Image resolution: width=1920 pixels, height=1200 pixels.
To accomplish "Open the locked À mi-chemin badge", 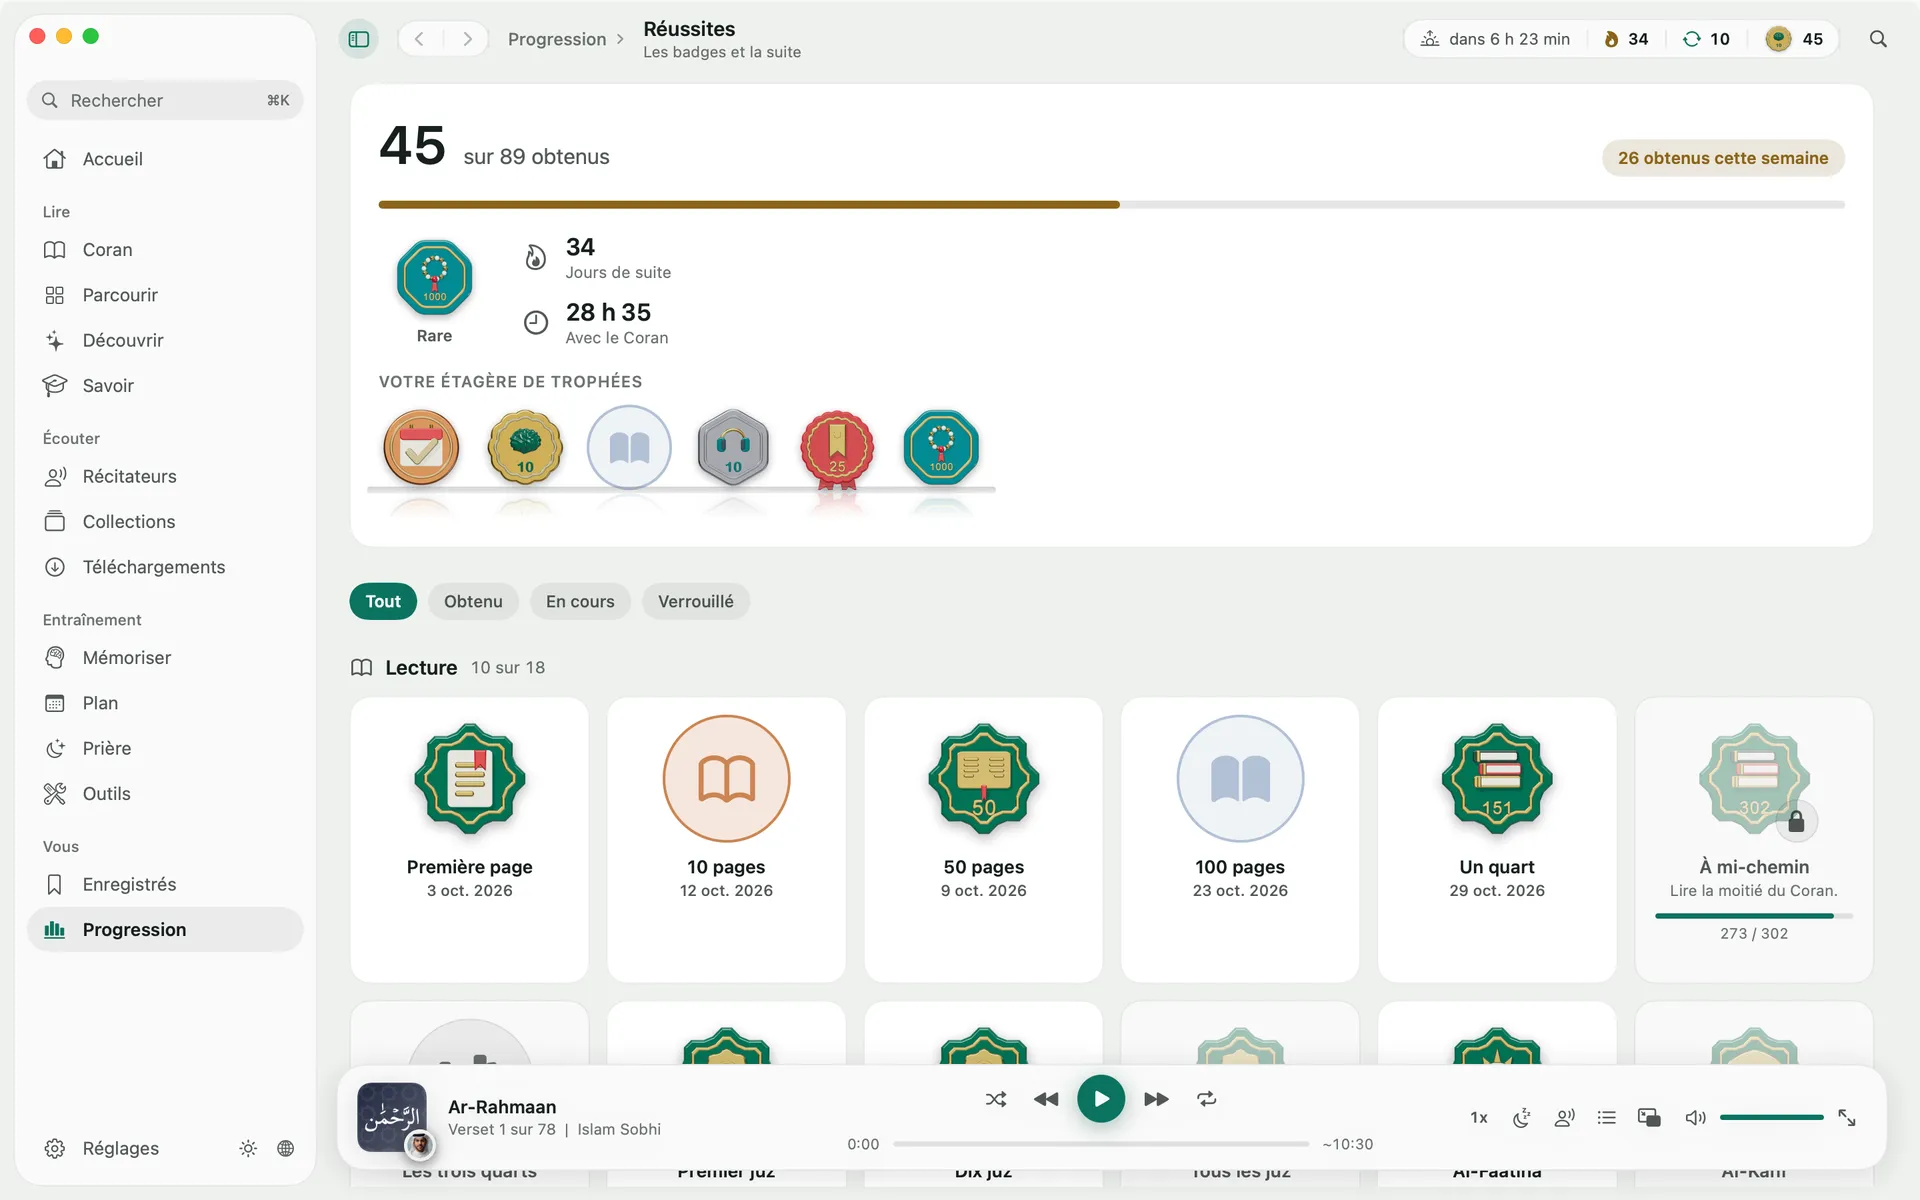I will coord(1753,840).
